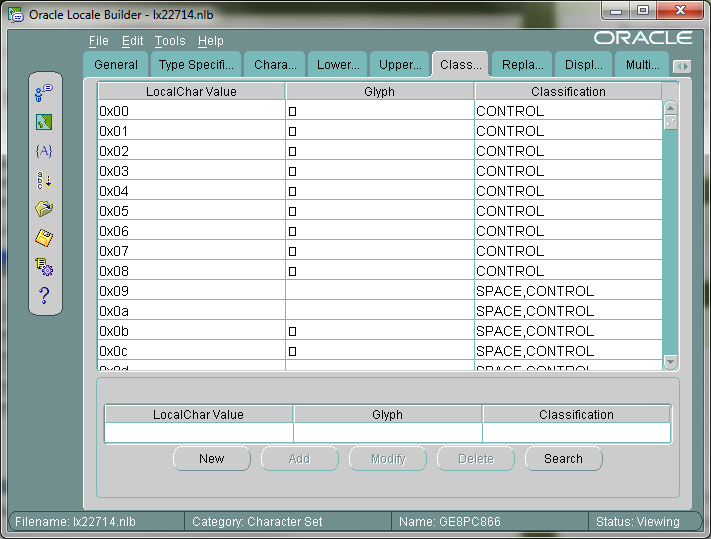Image resolution: width=711 pixels, height=539 pixels.
Task: Click the Territory map icon
Action: (44, 122)
